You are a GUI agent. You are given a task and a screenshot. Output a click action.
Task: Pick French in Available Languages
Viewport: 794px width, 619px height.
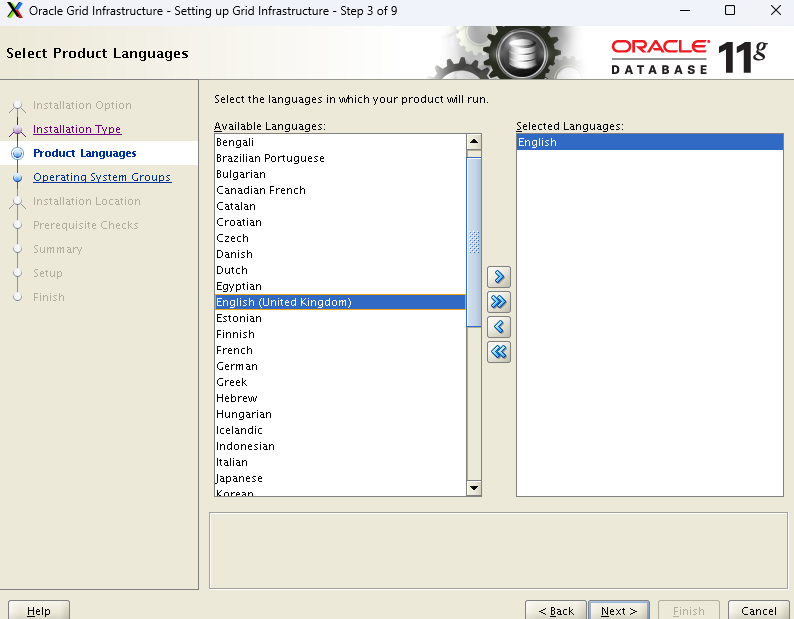tap(340, 350)
